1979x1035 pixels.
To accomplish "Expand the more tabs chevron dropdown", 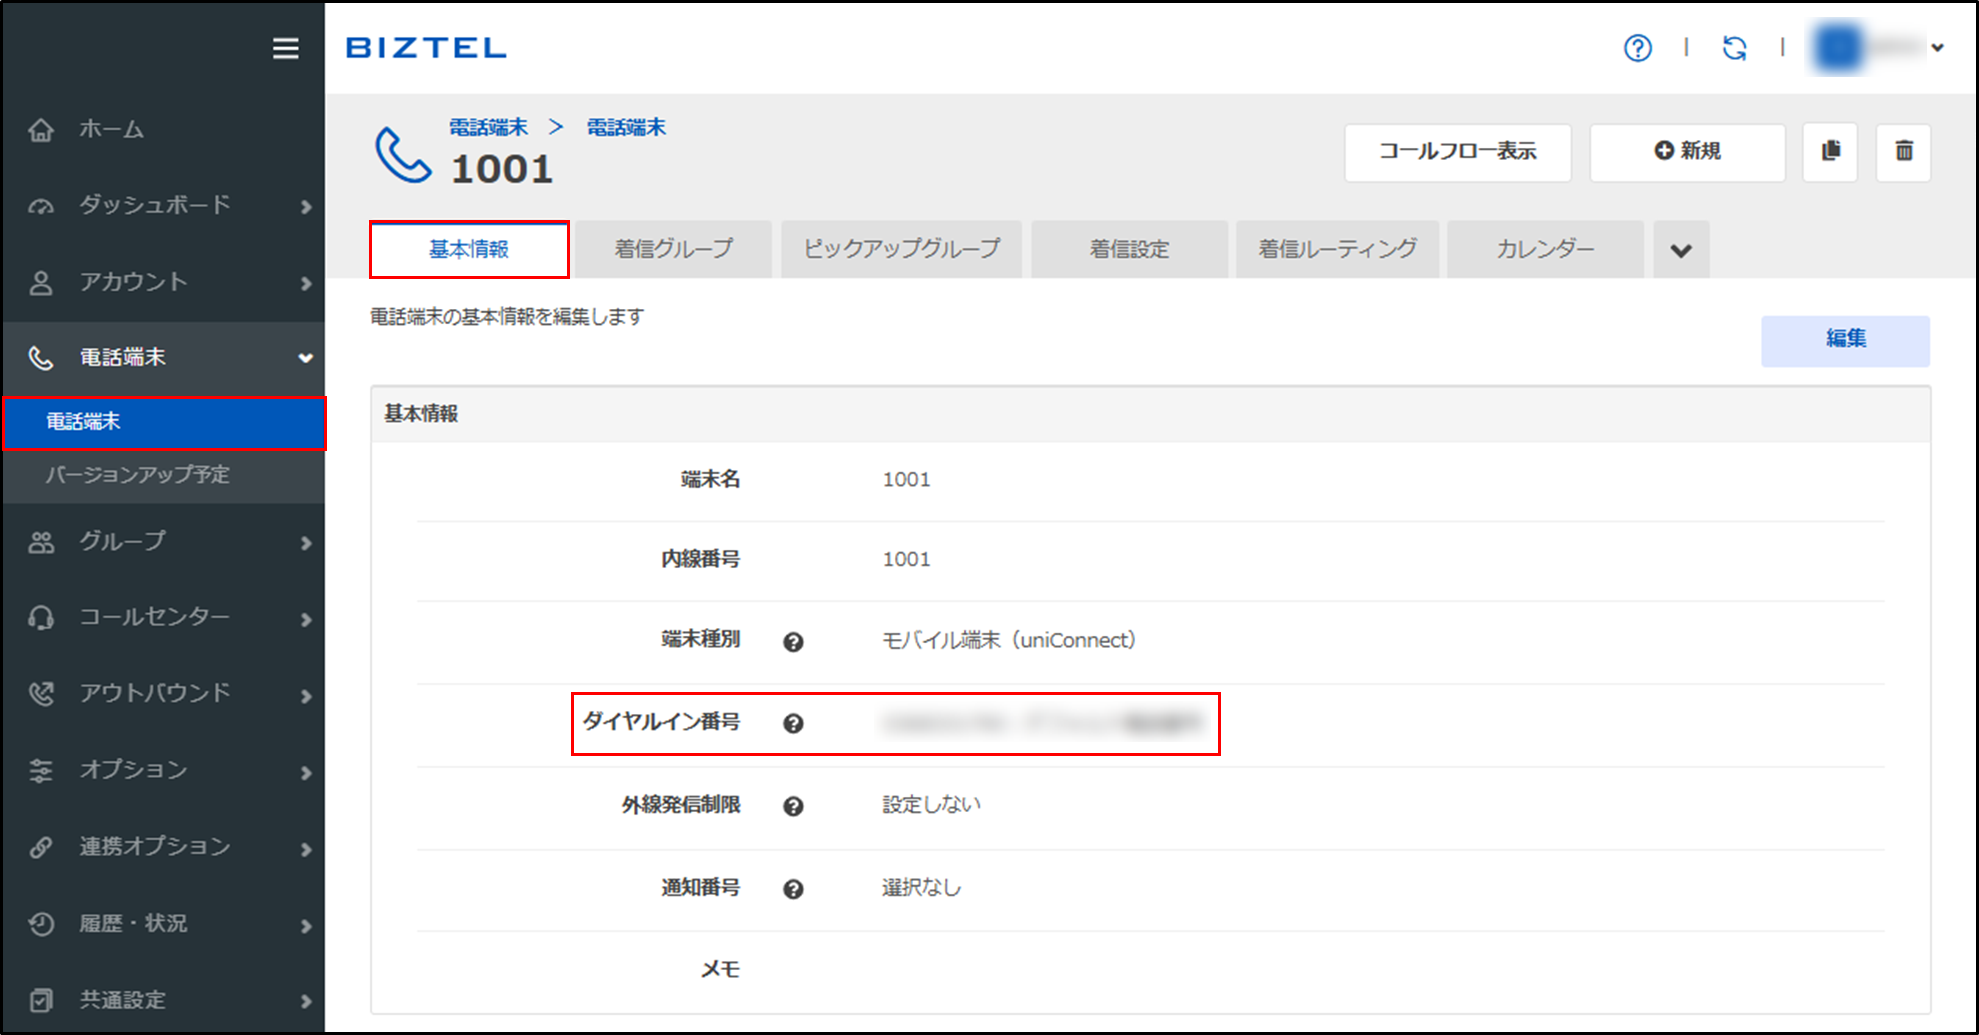I will (x=1680, y=250).
